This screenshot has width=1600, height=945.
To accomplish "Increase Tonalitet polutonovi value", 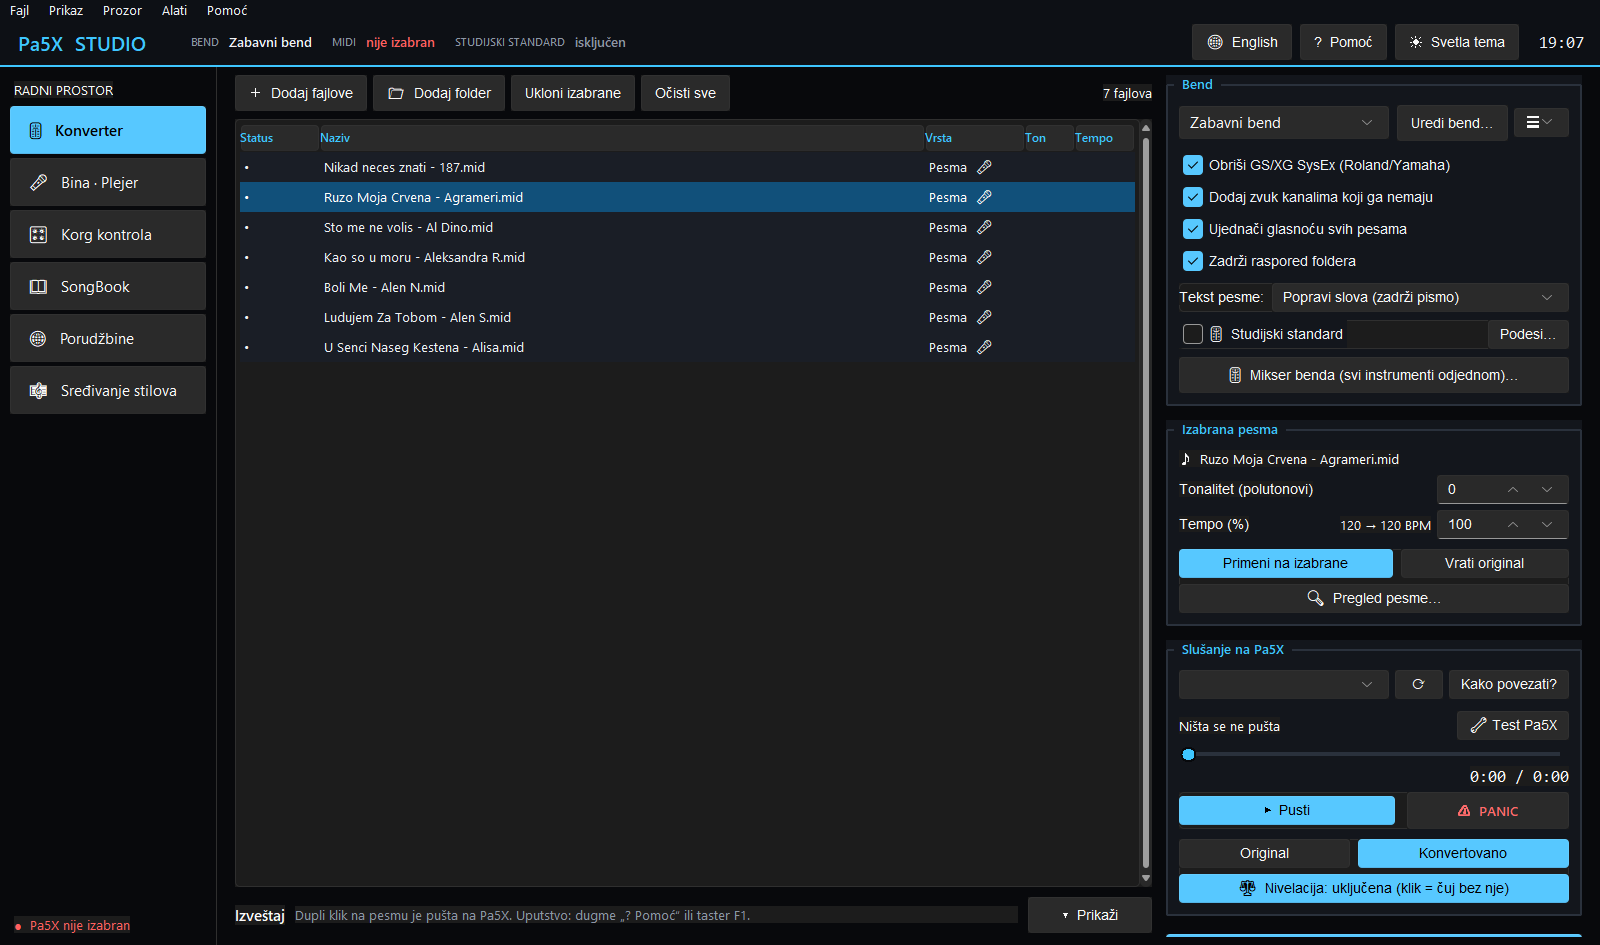I will tap(1513, 489).
